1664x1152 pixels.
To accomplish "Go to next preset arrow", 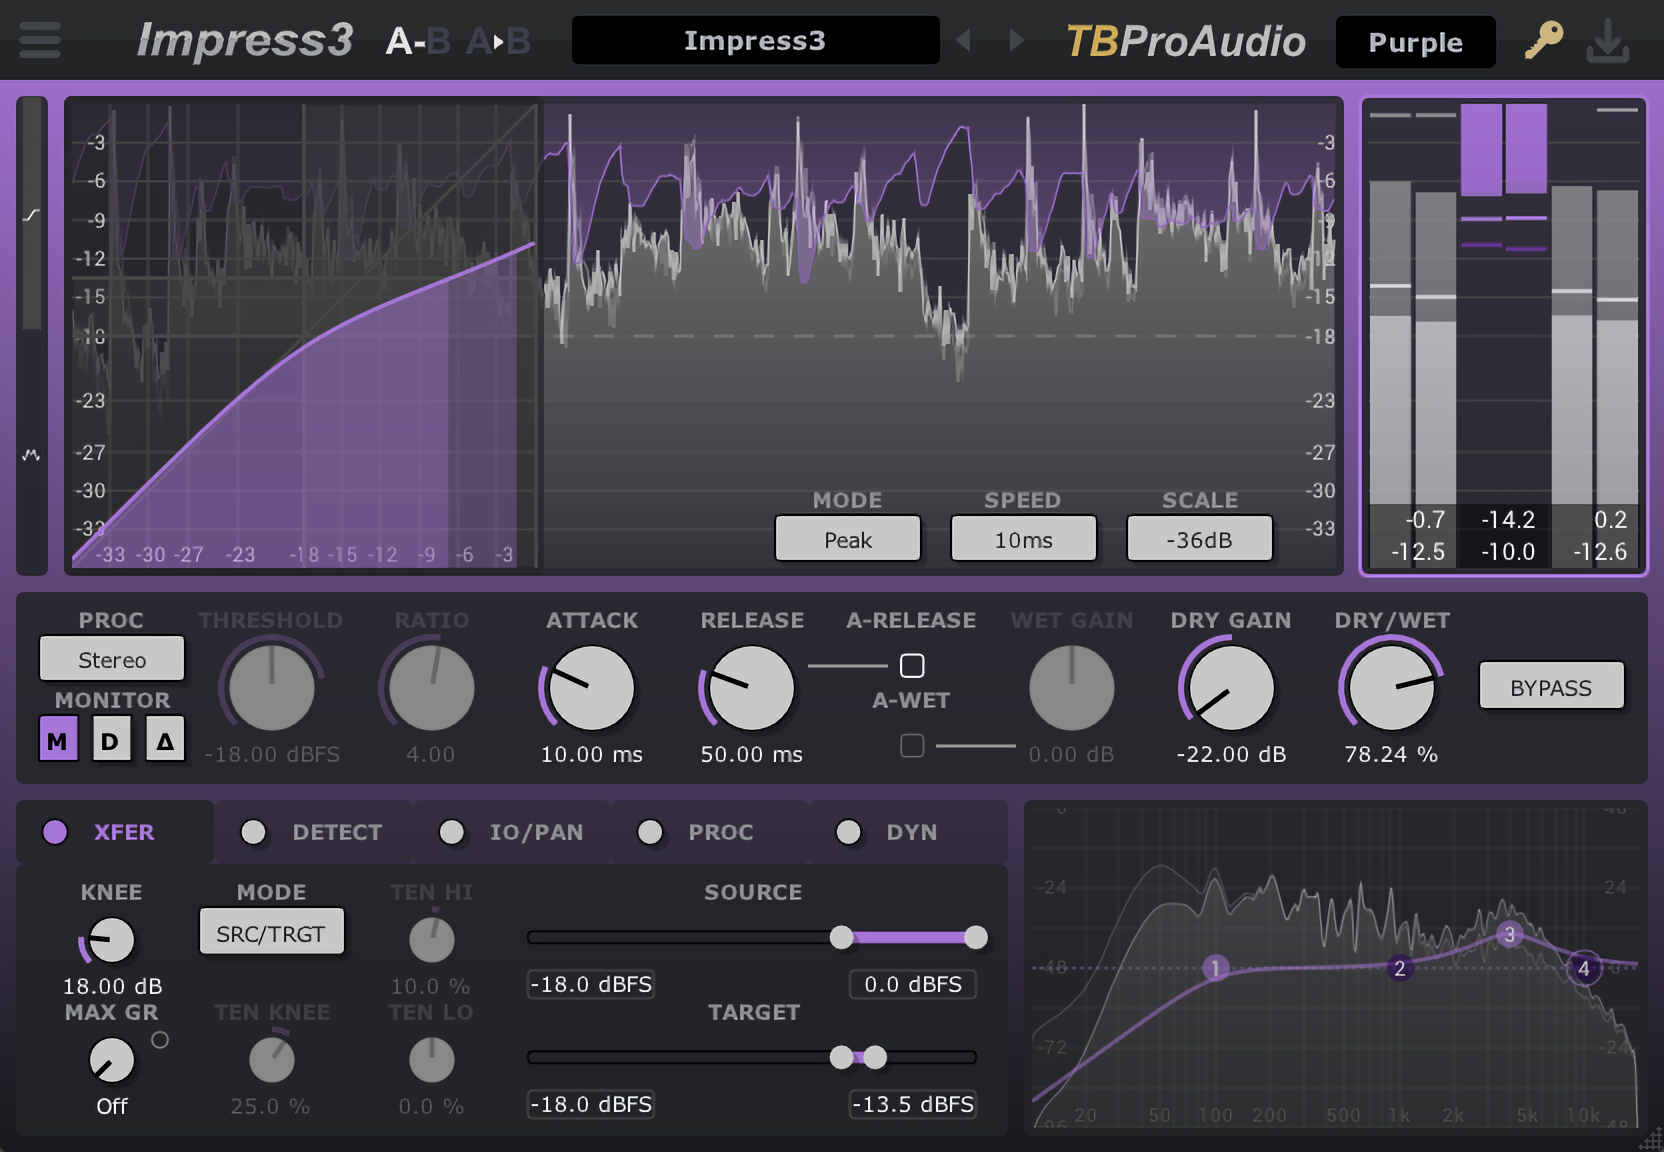I will click(1016, 41).
